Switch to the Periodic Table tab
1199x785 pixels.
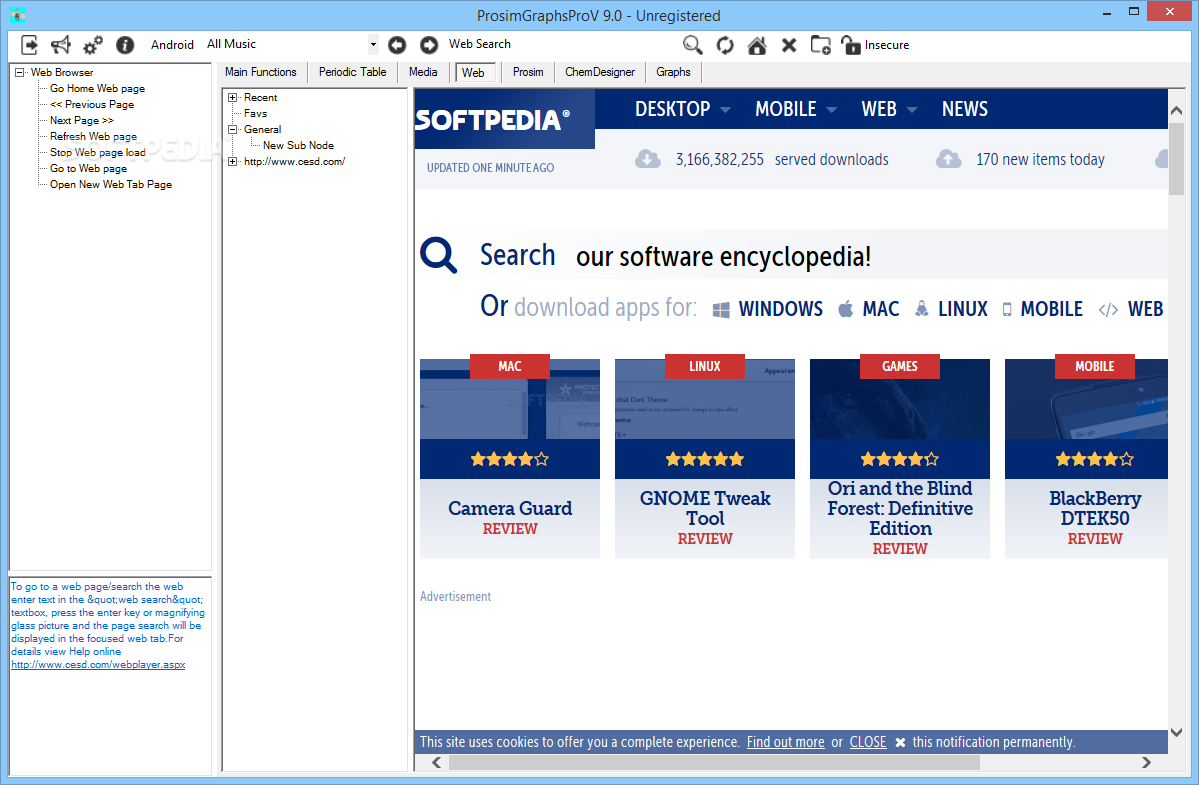[353, 72]
